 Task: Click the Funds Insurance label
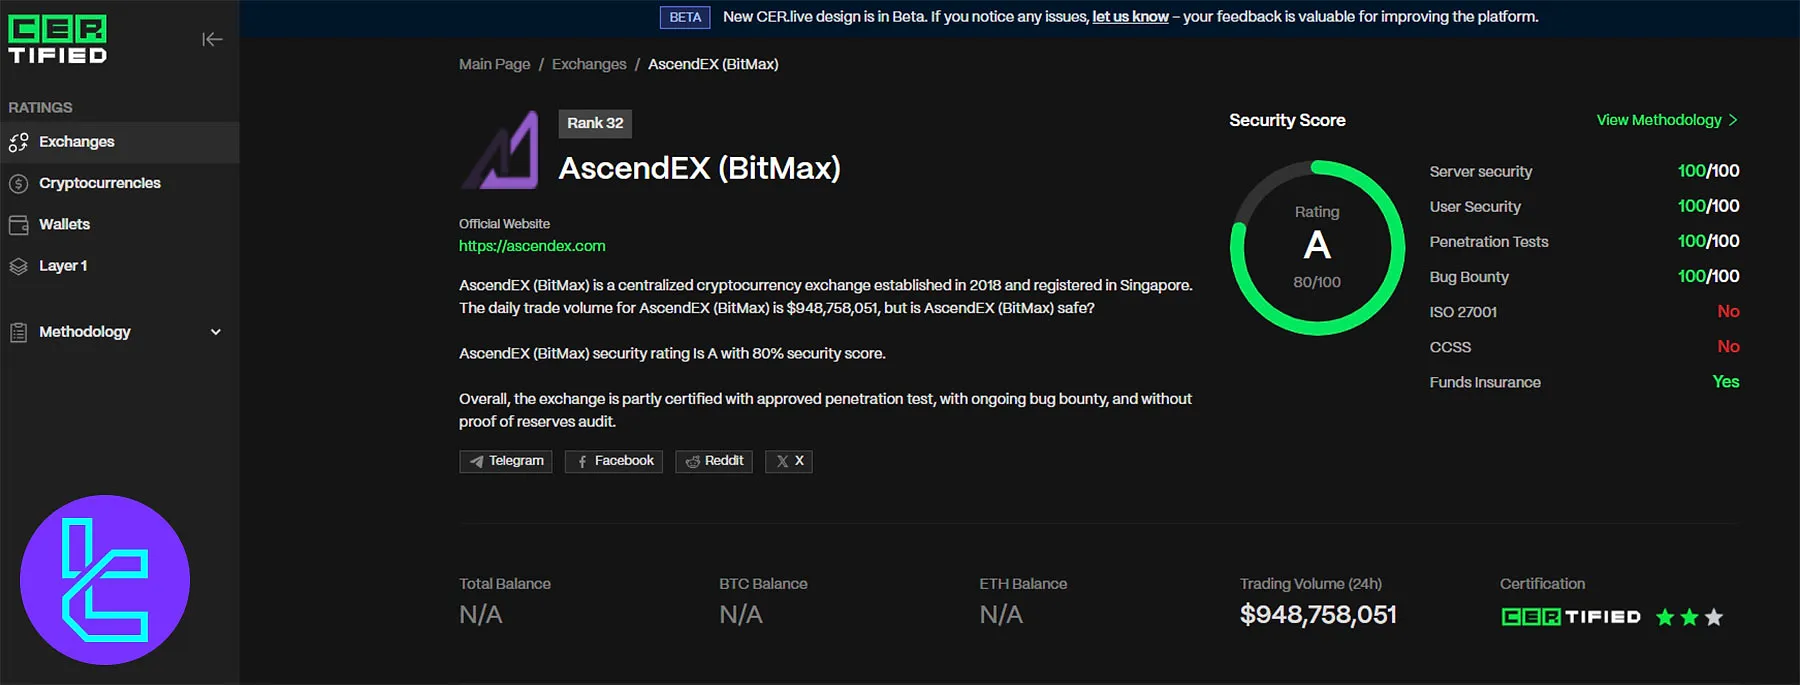tap(1485, 382)
